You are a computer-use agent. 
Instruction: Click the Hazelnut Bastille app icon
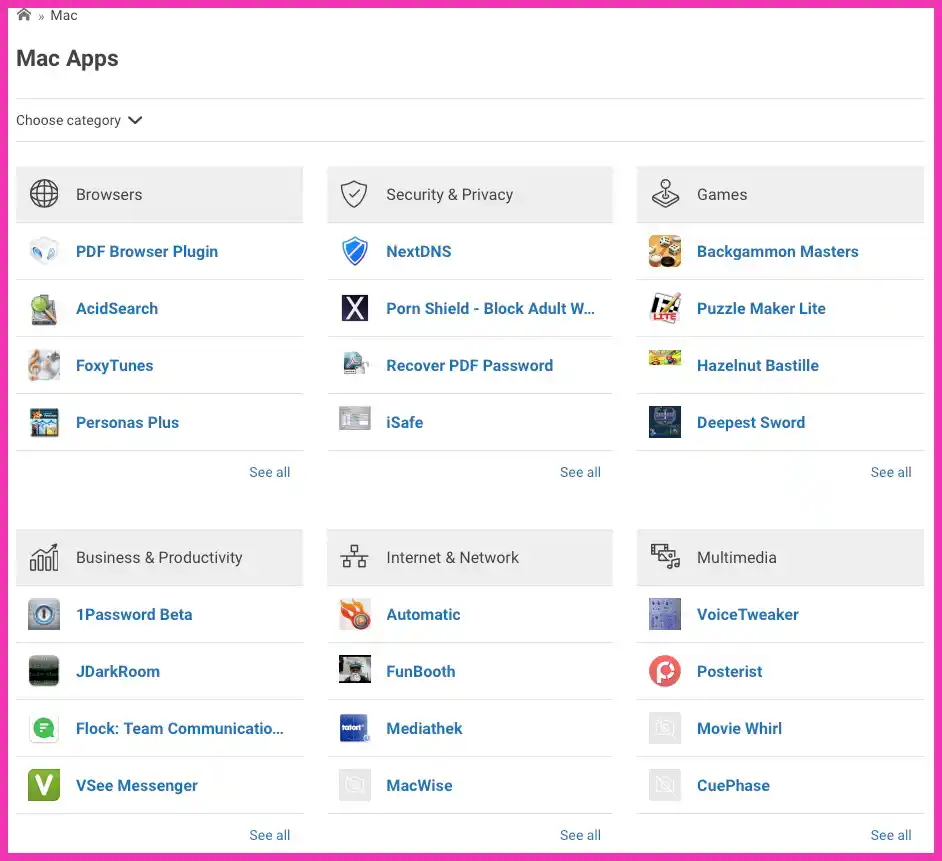point(665,358)
